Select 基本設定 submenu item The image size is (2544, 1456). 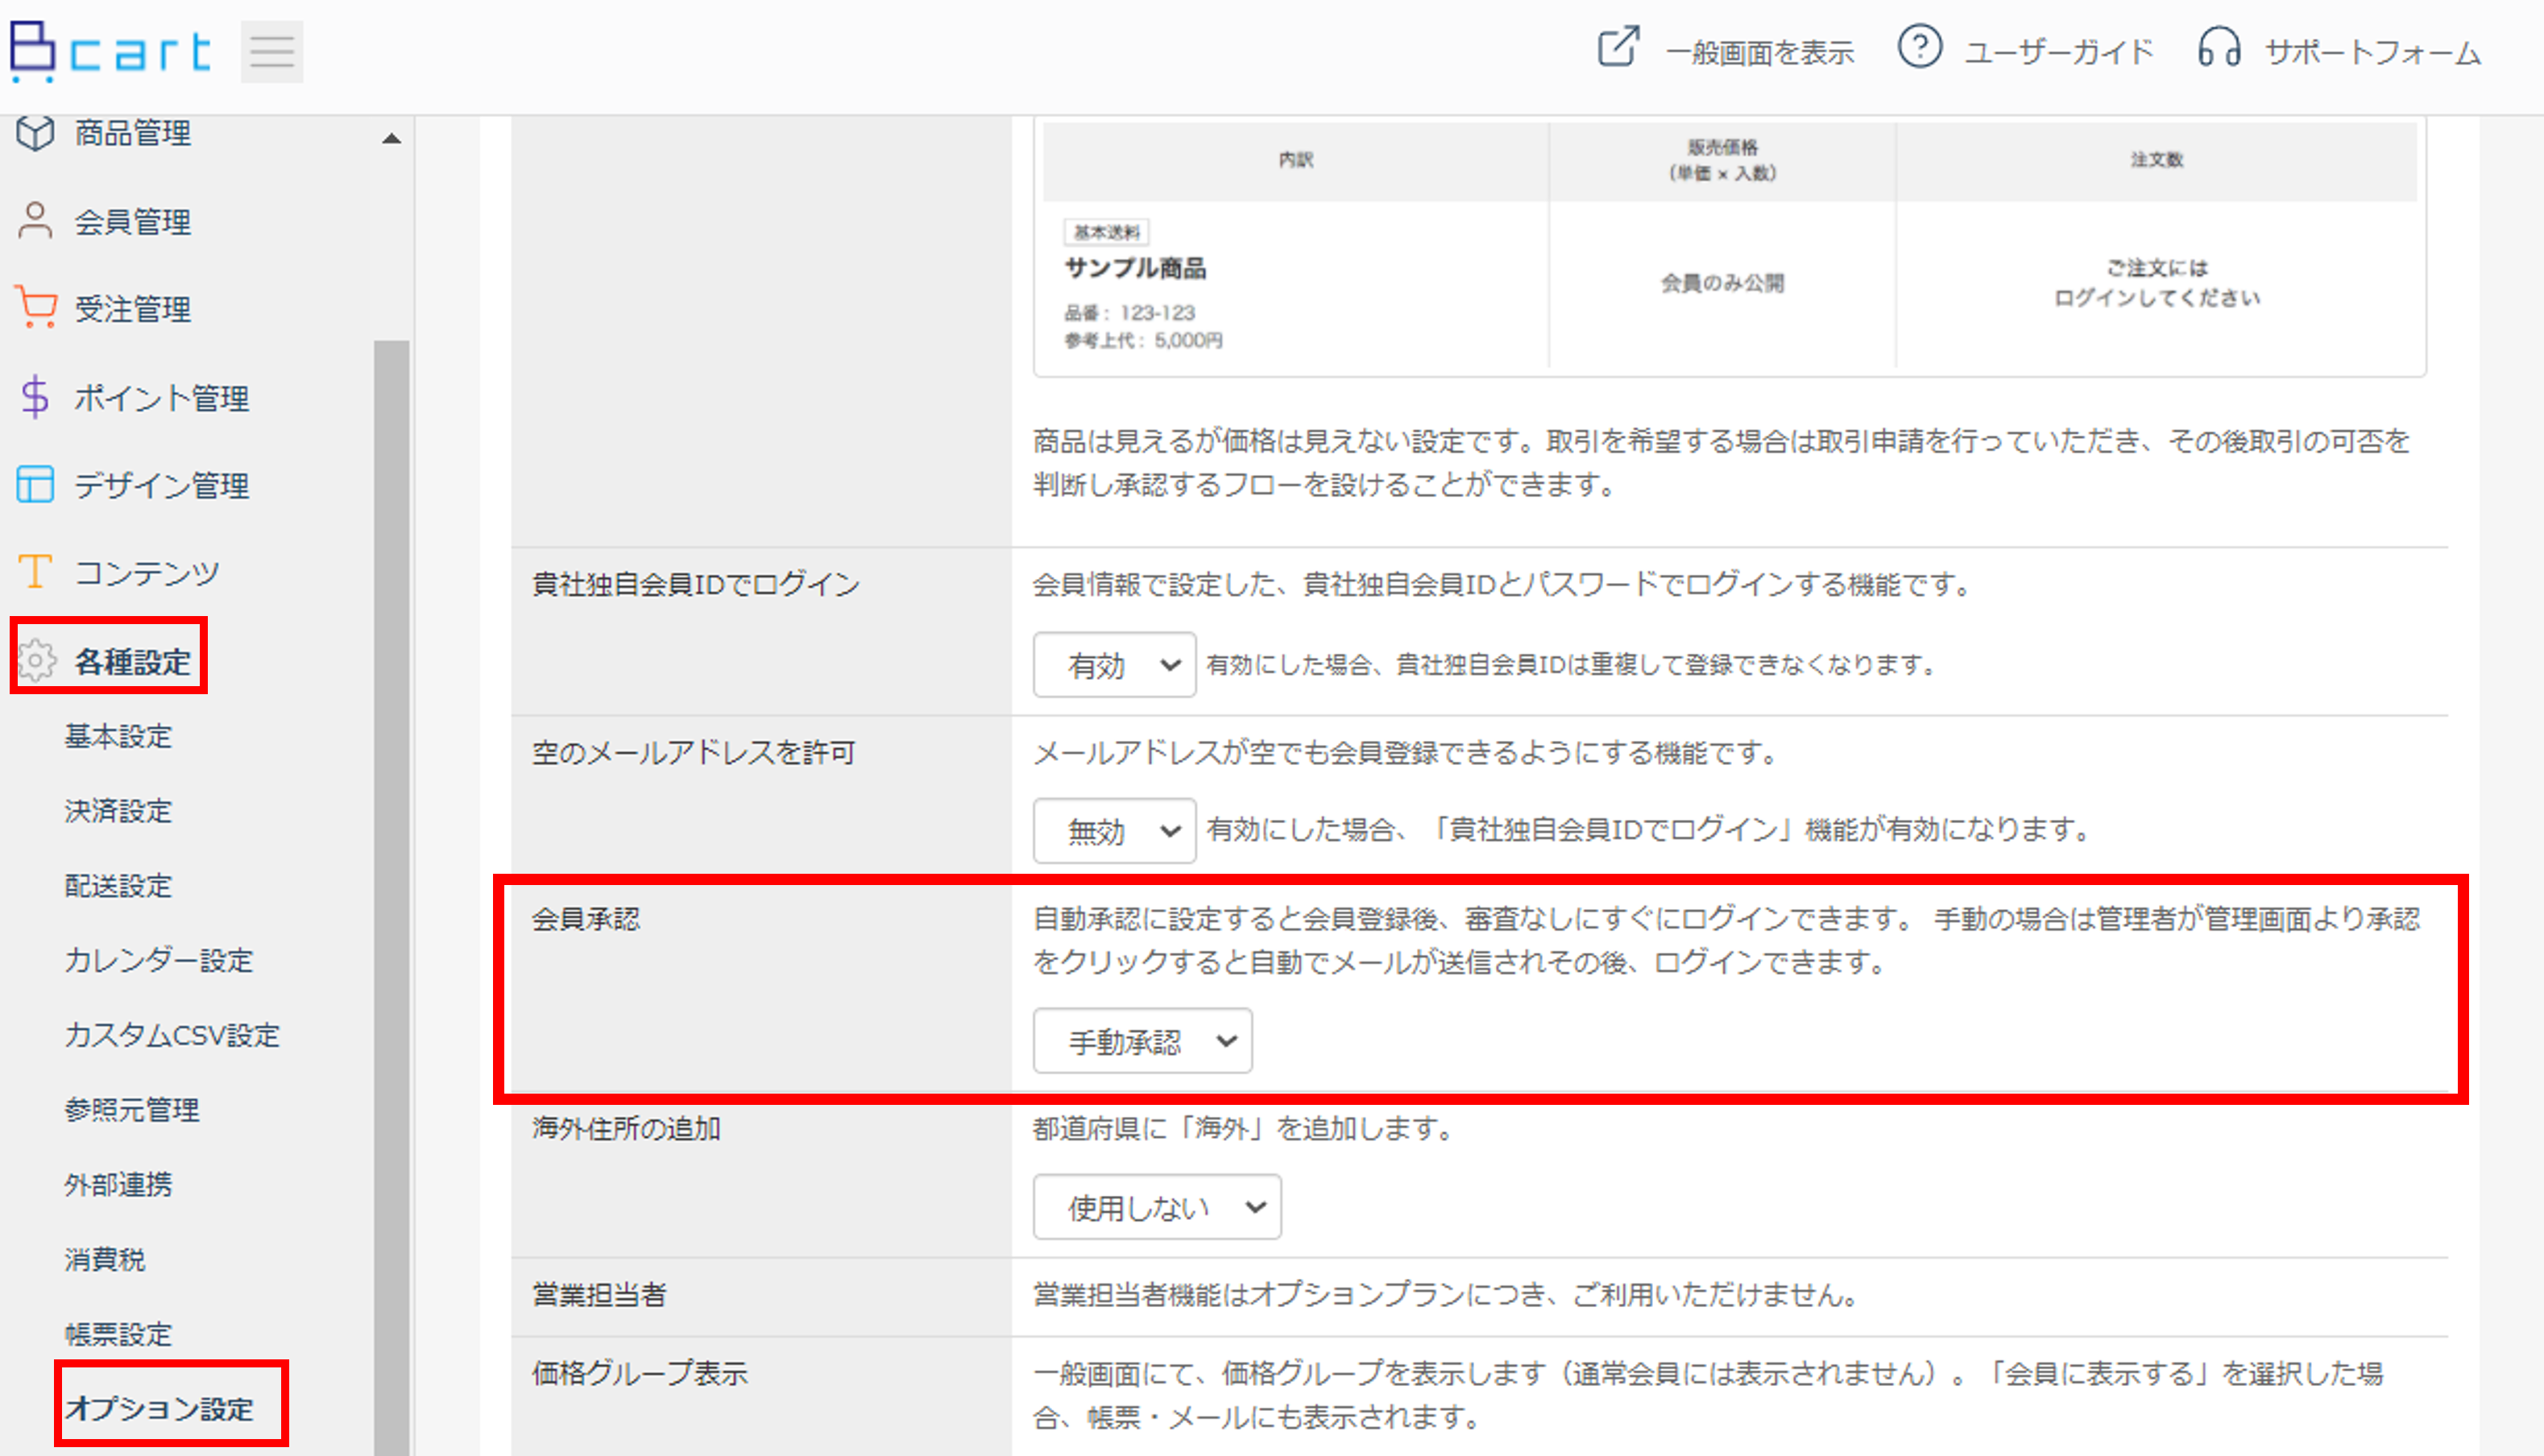(x=118, y=736)
